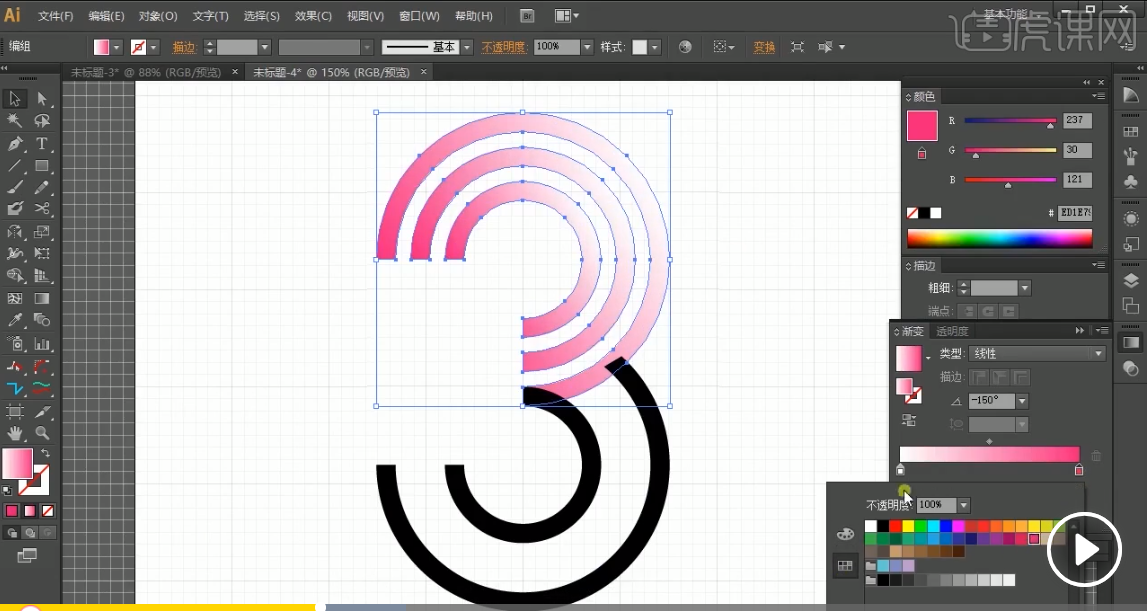Swap fill and stroke with the arrow toggle
Screen dimensions: 1147x611
click(x=45, y=453)
